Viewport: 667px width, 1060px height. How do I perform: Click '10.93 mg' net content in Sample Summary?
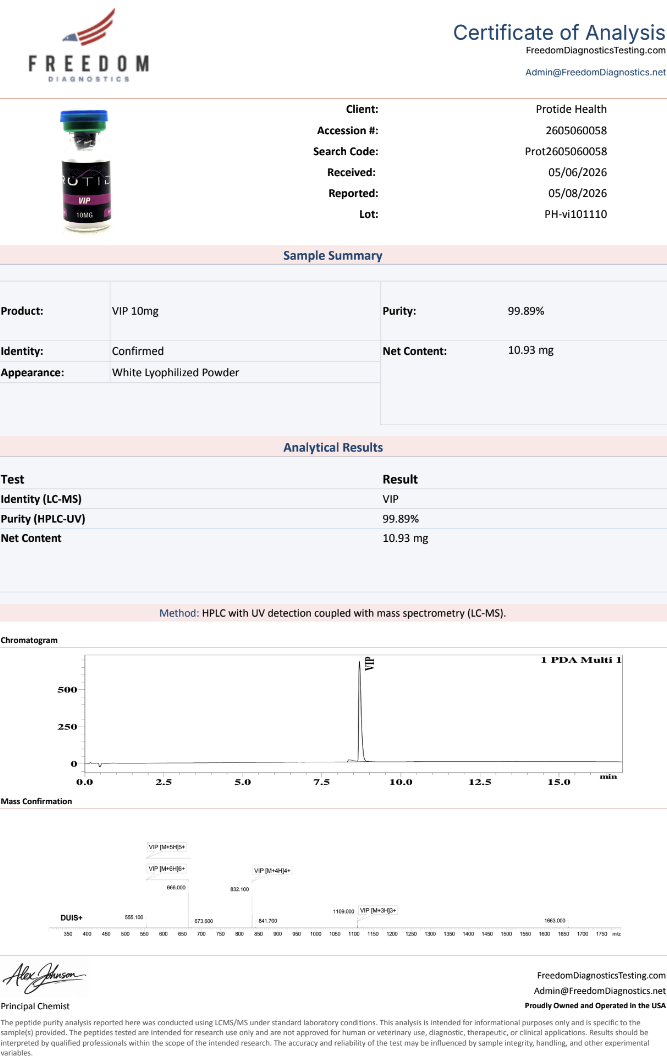coord(530,350)
